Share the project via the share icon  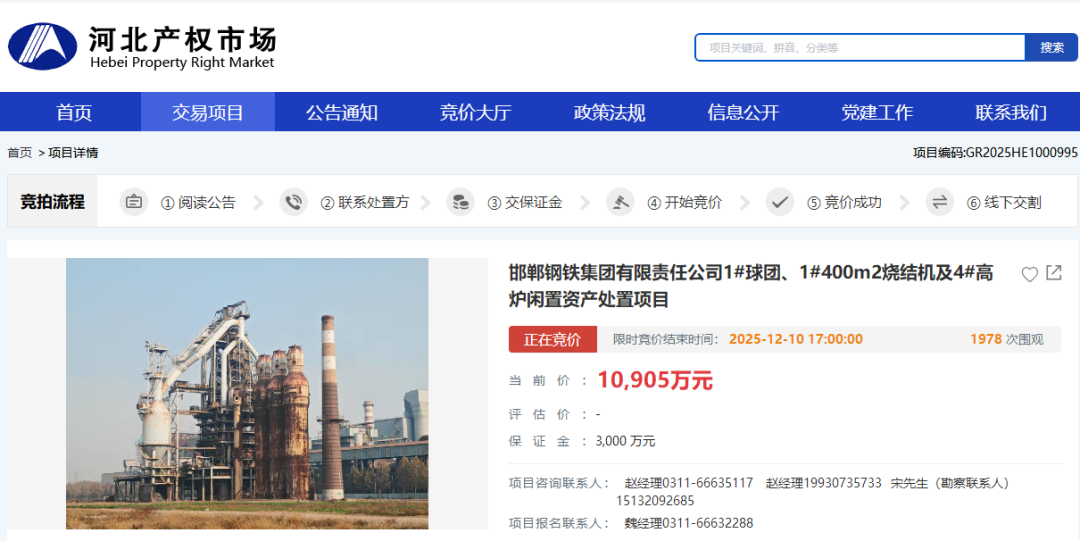pos(1054,273)
